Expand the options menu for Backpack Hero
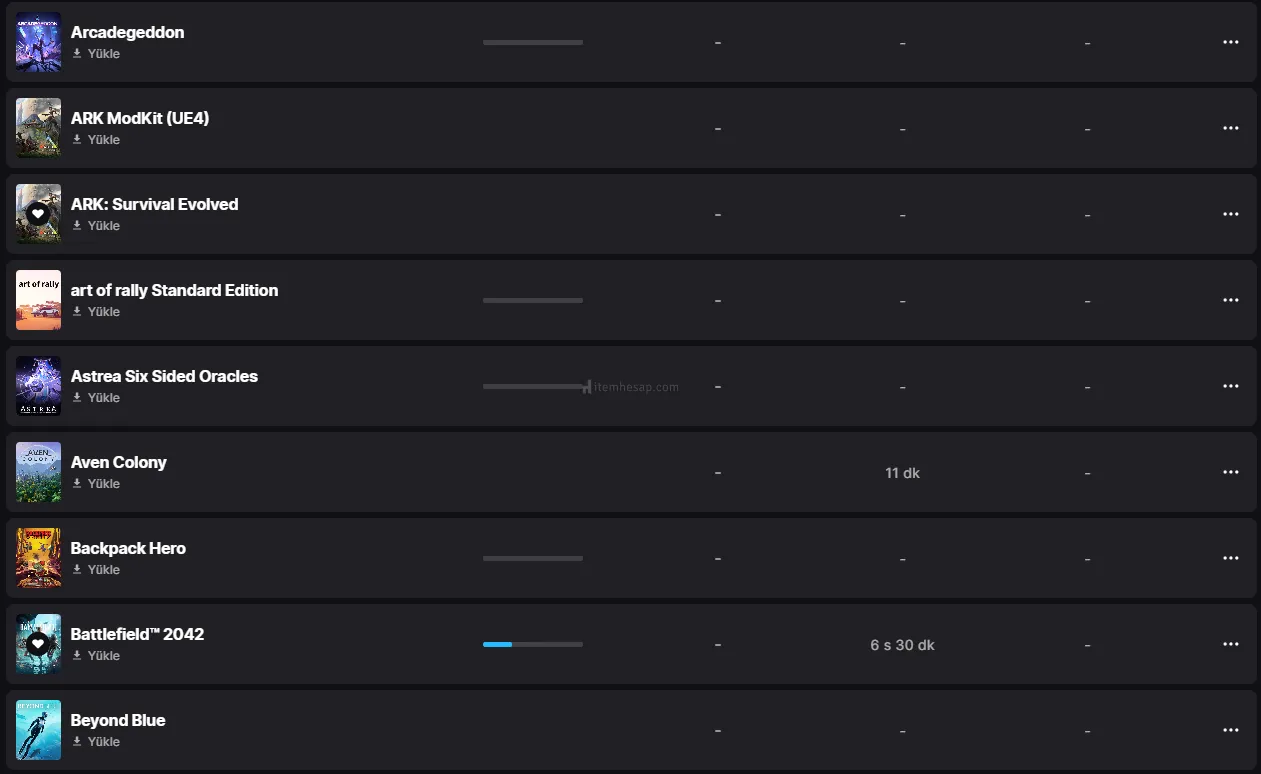1261x774 pixels. click(1230, 559)
